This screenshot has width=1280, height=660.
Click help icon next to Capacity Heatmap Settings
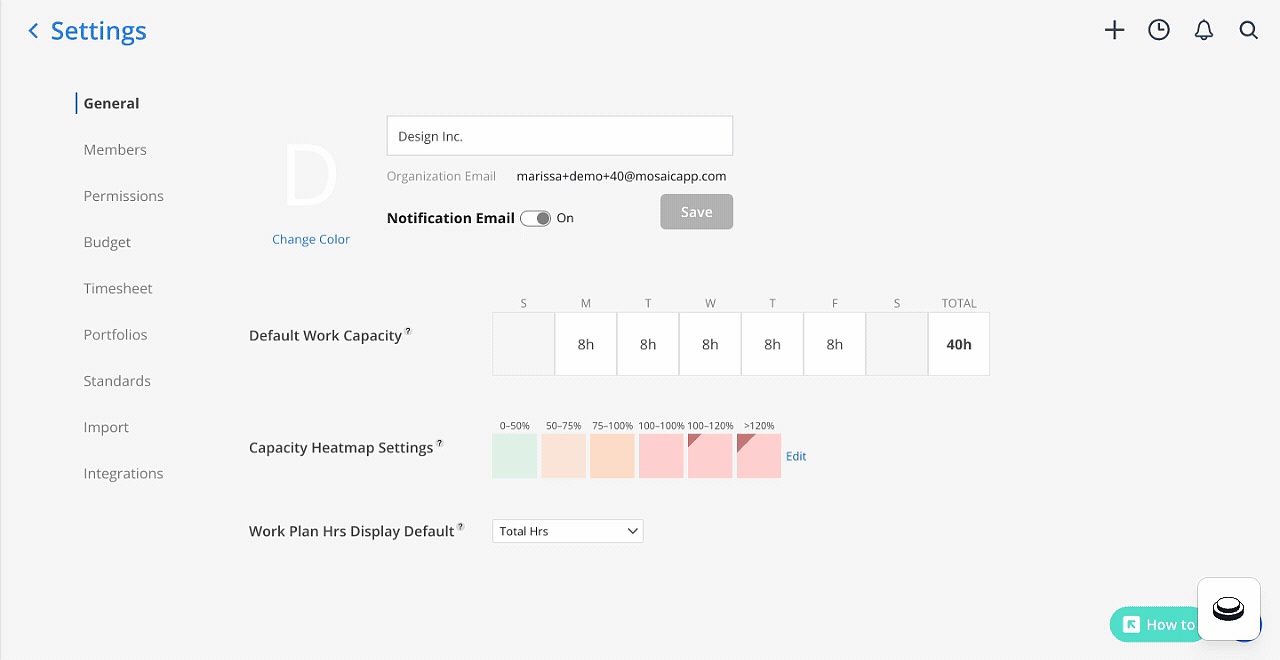439,443
